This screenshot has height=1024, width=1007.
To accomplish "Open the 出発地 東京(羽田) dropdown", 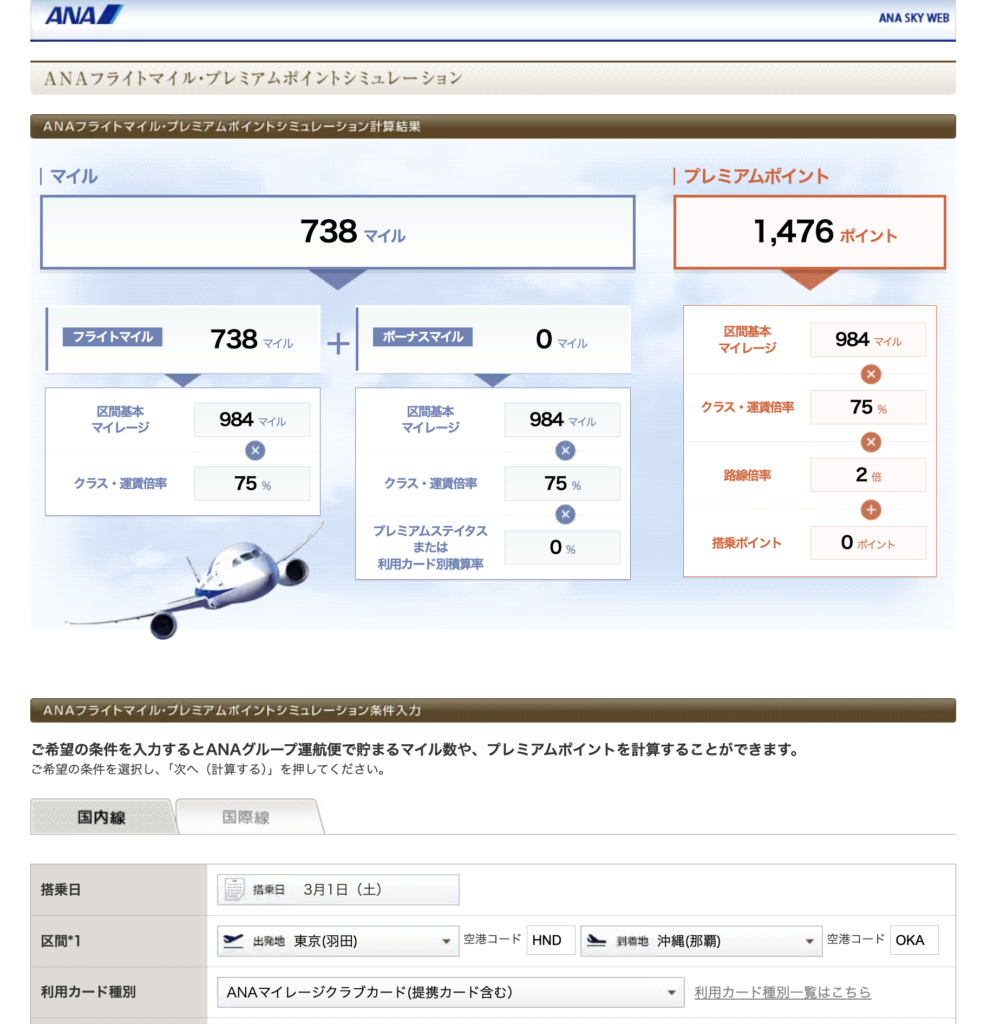I will (338, 941).
